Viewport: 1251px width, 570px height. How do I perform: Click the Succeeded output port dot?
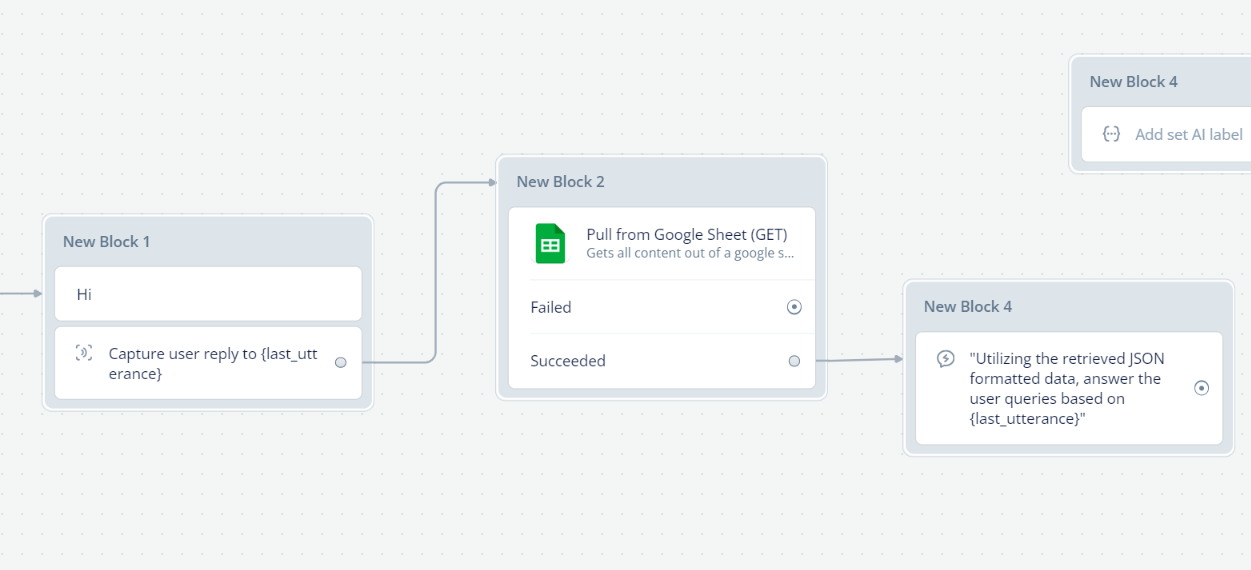(794, 361)
